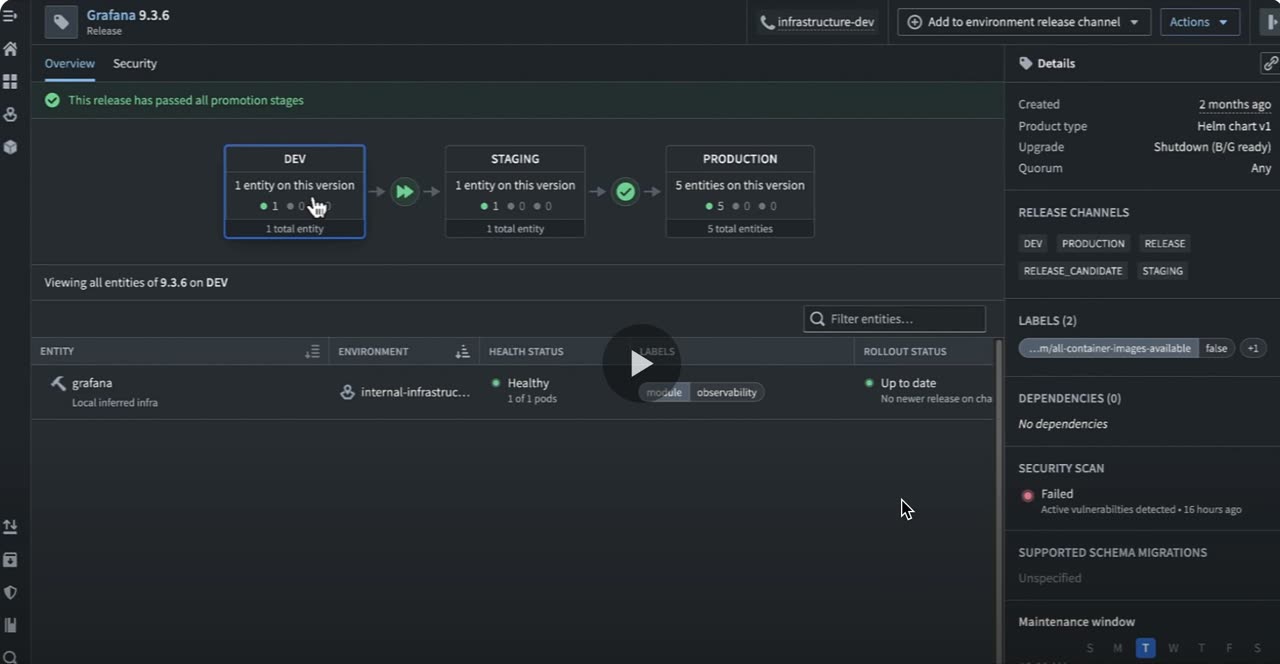
Task: Sort by ENVIRONMENT column sort icon
Action: coord(462,352)
